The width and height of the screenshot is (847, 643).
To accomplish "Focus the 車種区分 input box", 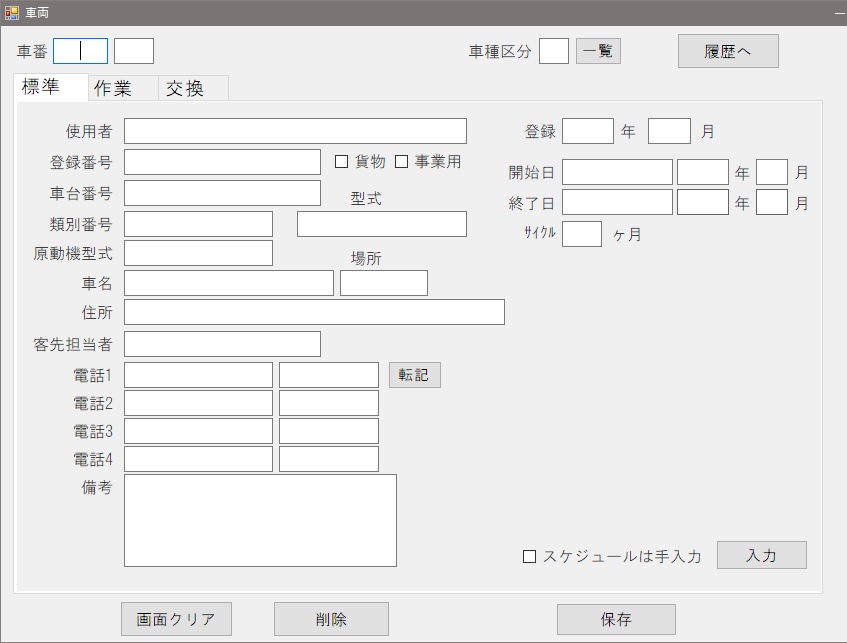I will coord(553,51).
